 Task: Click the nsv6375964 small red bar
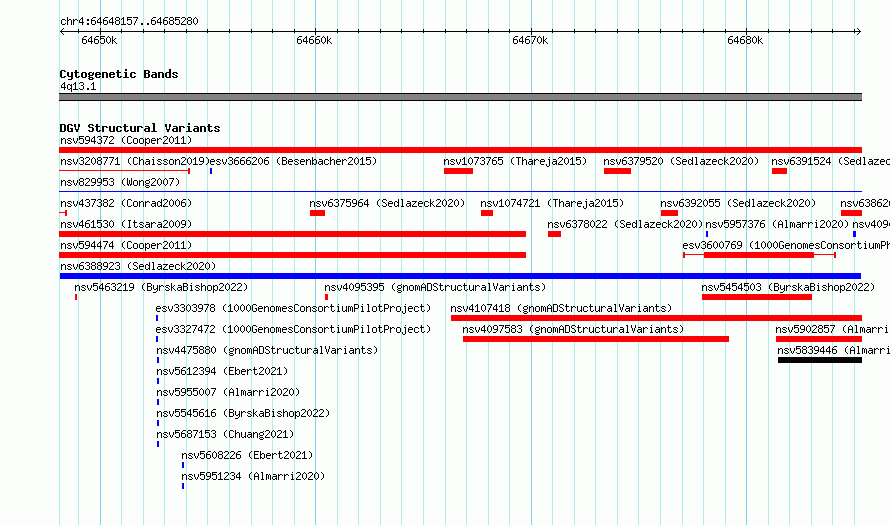coord(317,213)
